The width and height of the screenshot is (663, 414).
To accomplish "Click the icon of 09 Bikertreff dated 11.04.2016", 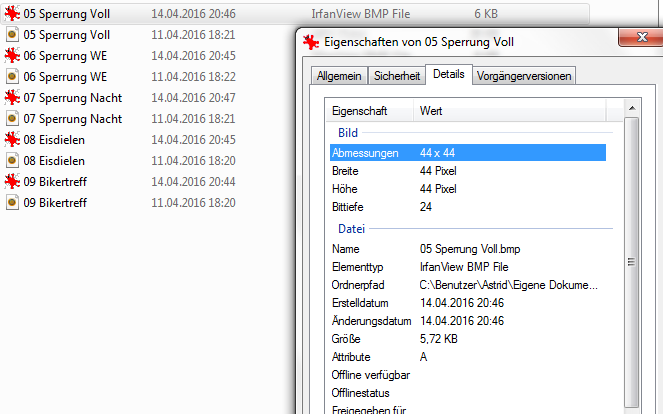I will (x=12, y=203).
